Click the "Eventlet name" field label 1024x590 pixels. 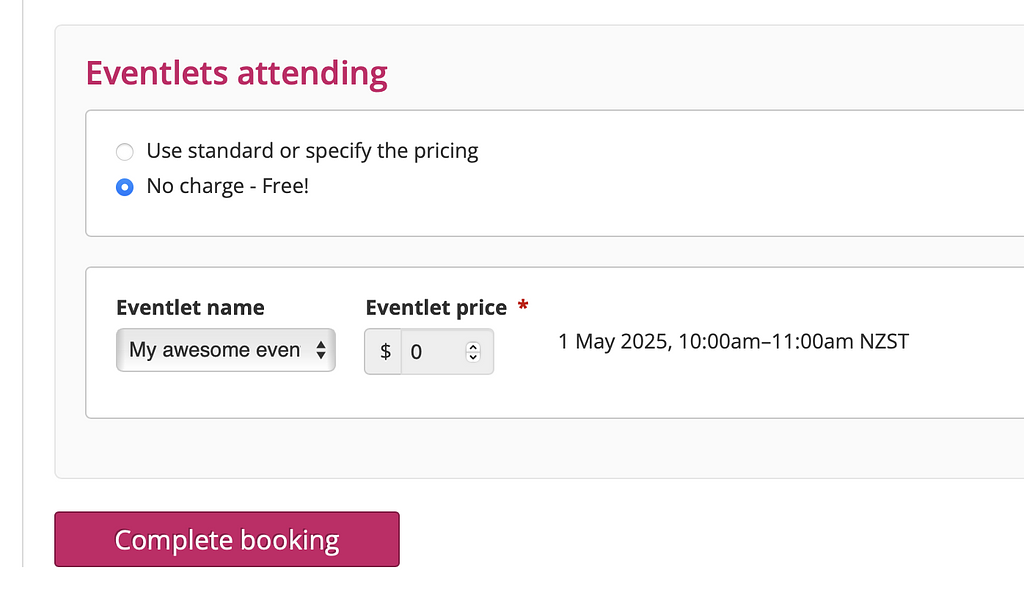(x=190, y=307)
